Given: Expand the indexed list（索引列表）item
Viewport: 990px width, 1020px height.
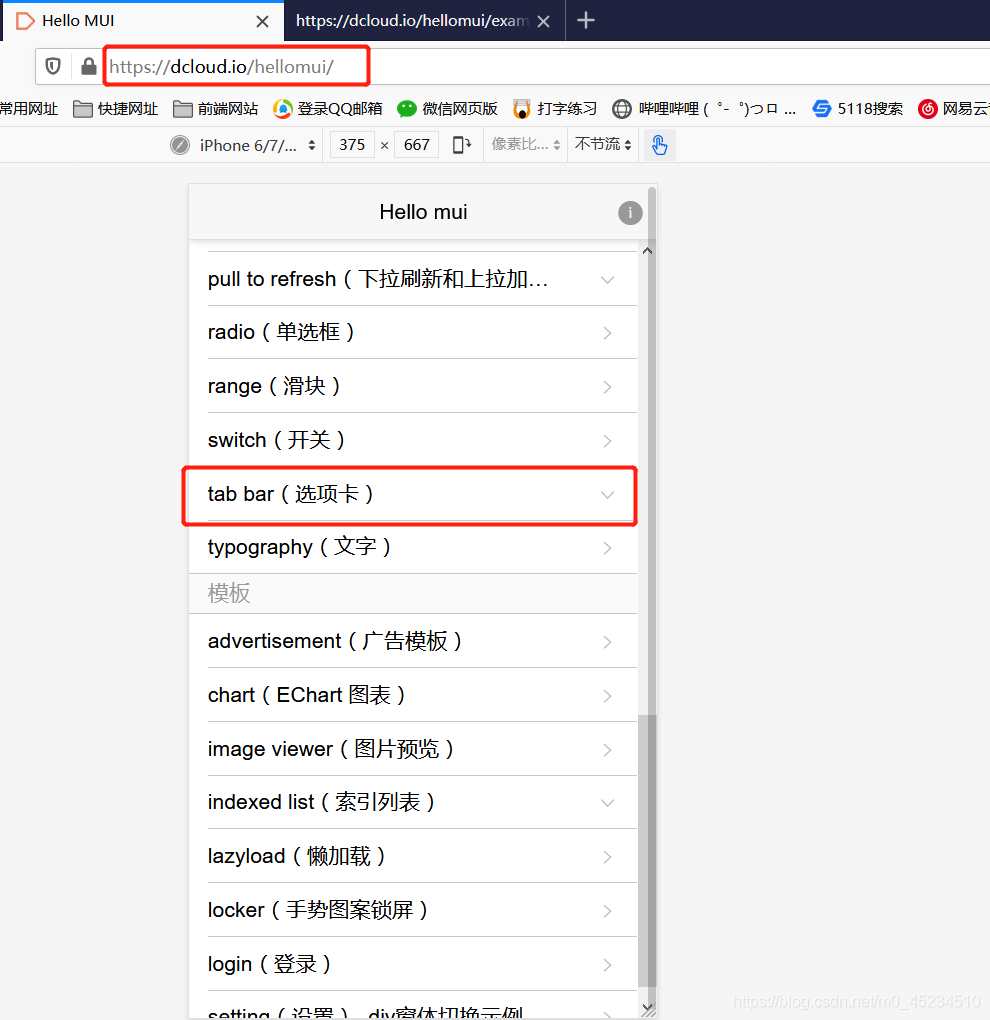Looking at the screenshot, I should click(413, 803).
